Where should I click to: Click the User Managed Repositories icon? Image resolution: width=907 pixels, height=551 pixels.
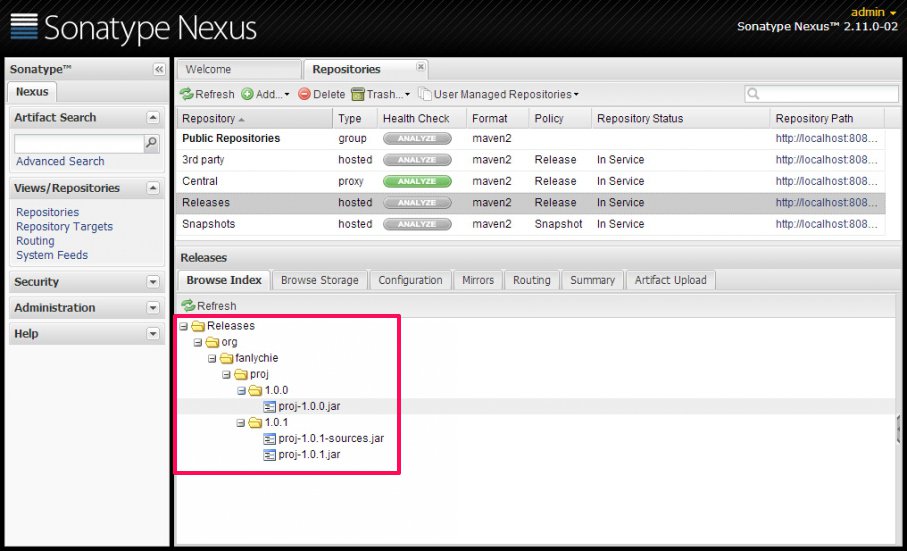coord(425,94)
